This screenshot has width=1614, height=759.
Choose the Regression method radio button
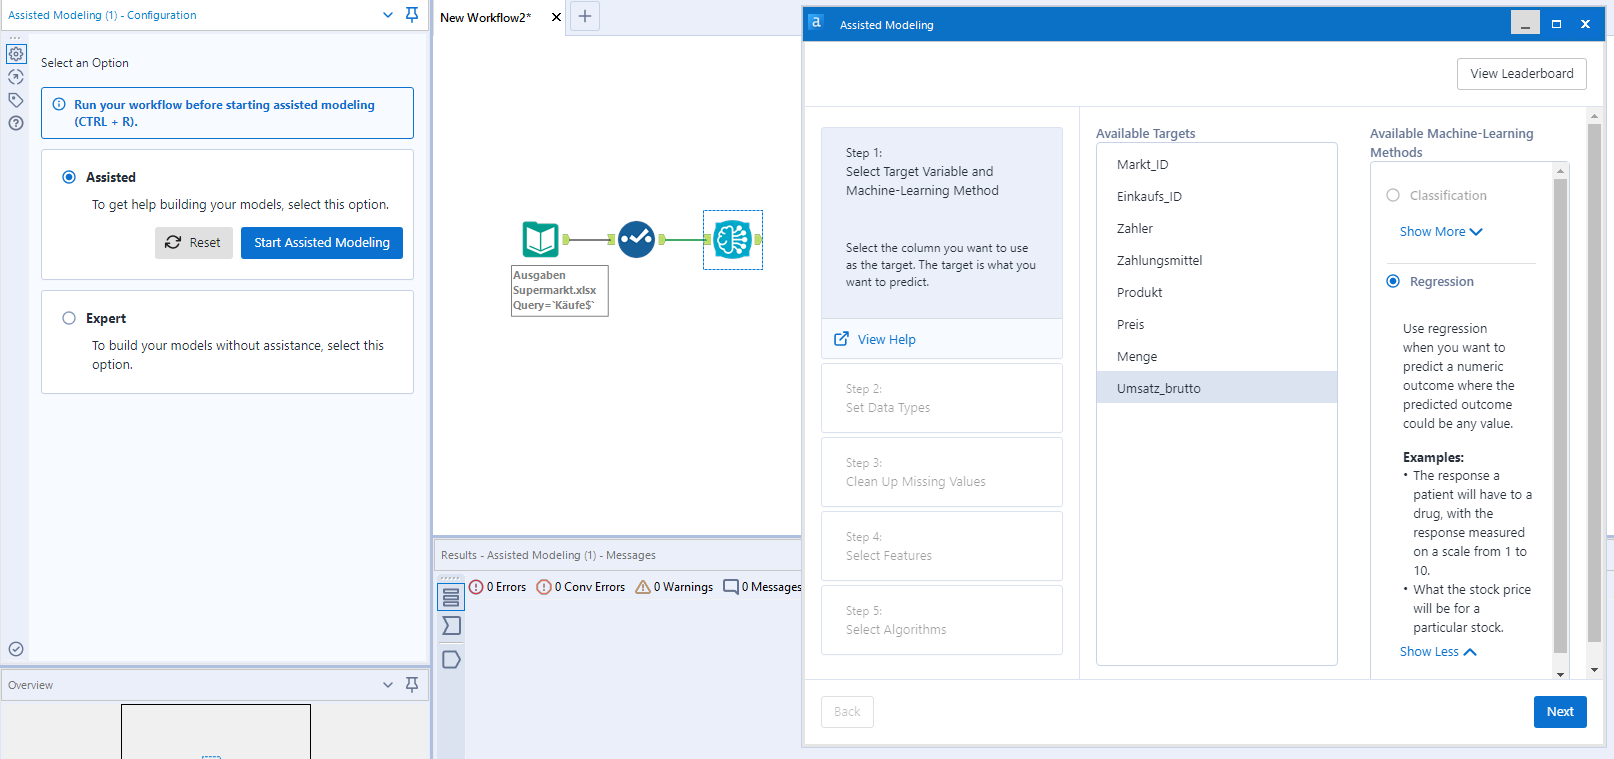[1393, 281]
